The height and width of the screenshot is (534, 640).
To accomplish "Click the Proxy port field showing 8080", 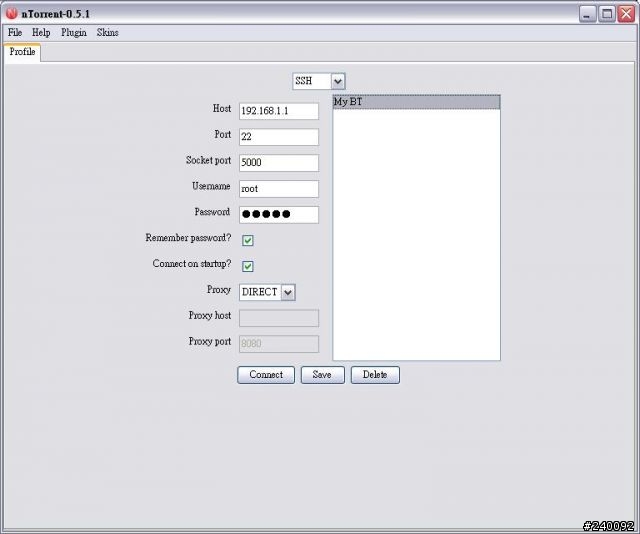I will point(279,344).
